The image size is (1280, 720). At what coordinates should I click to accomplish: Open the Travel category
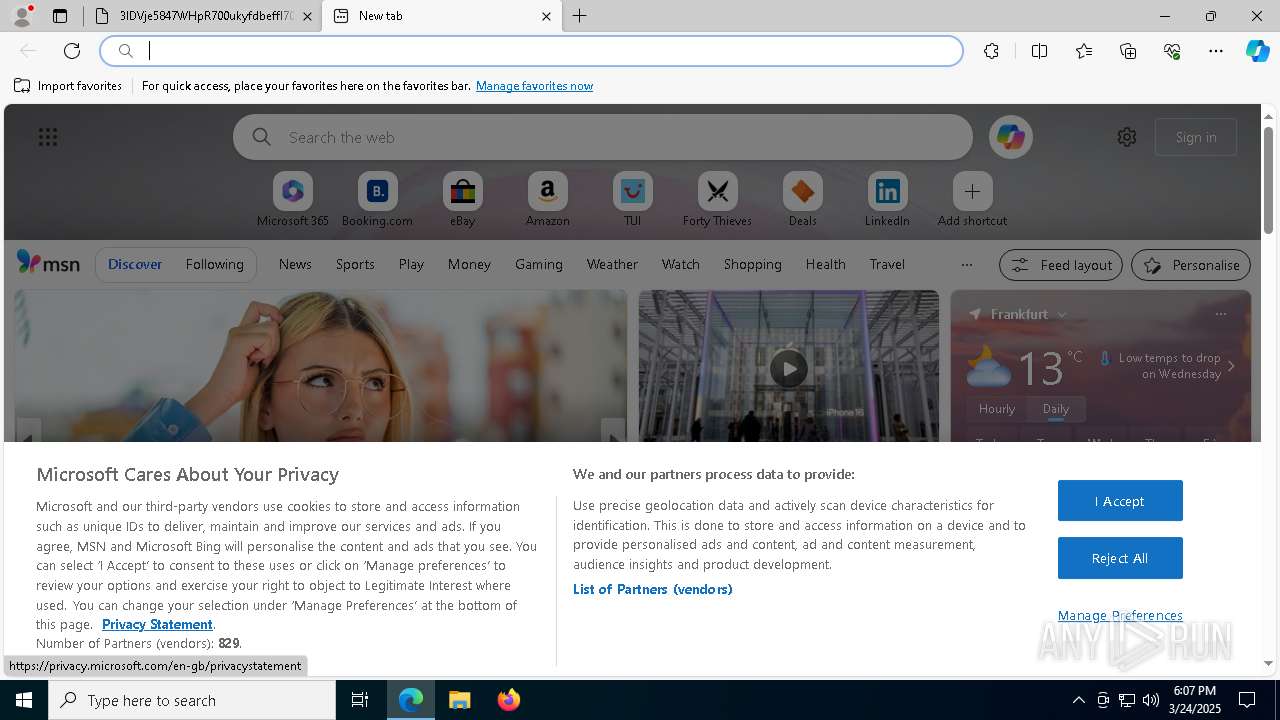click(x=887, y=264)
